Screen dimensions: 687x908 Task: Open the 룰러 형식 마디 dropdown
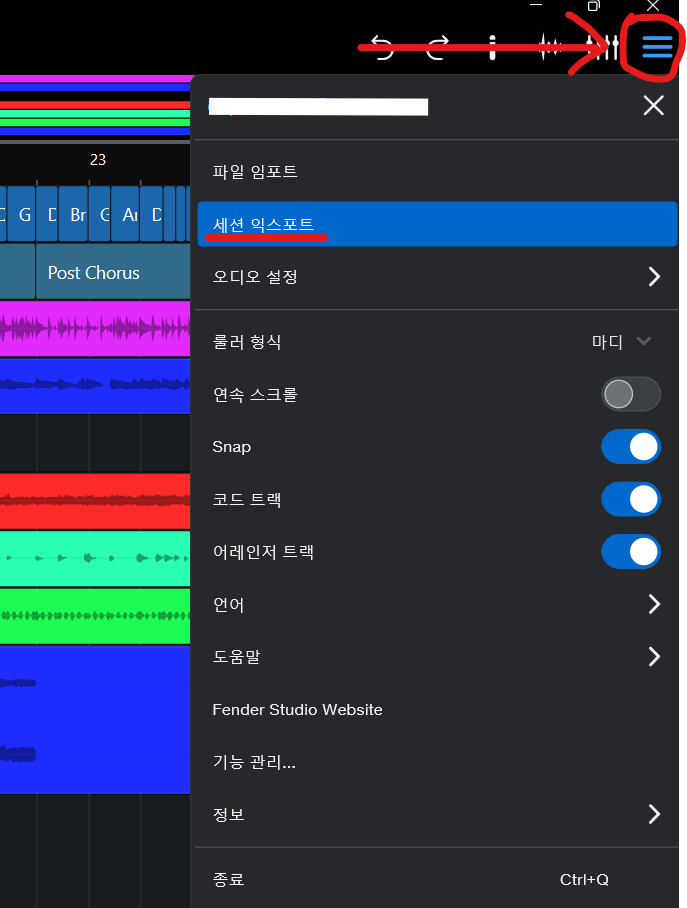coord(622,342)
